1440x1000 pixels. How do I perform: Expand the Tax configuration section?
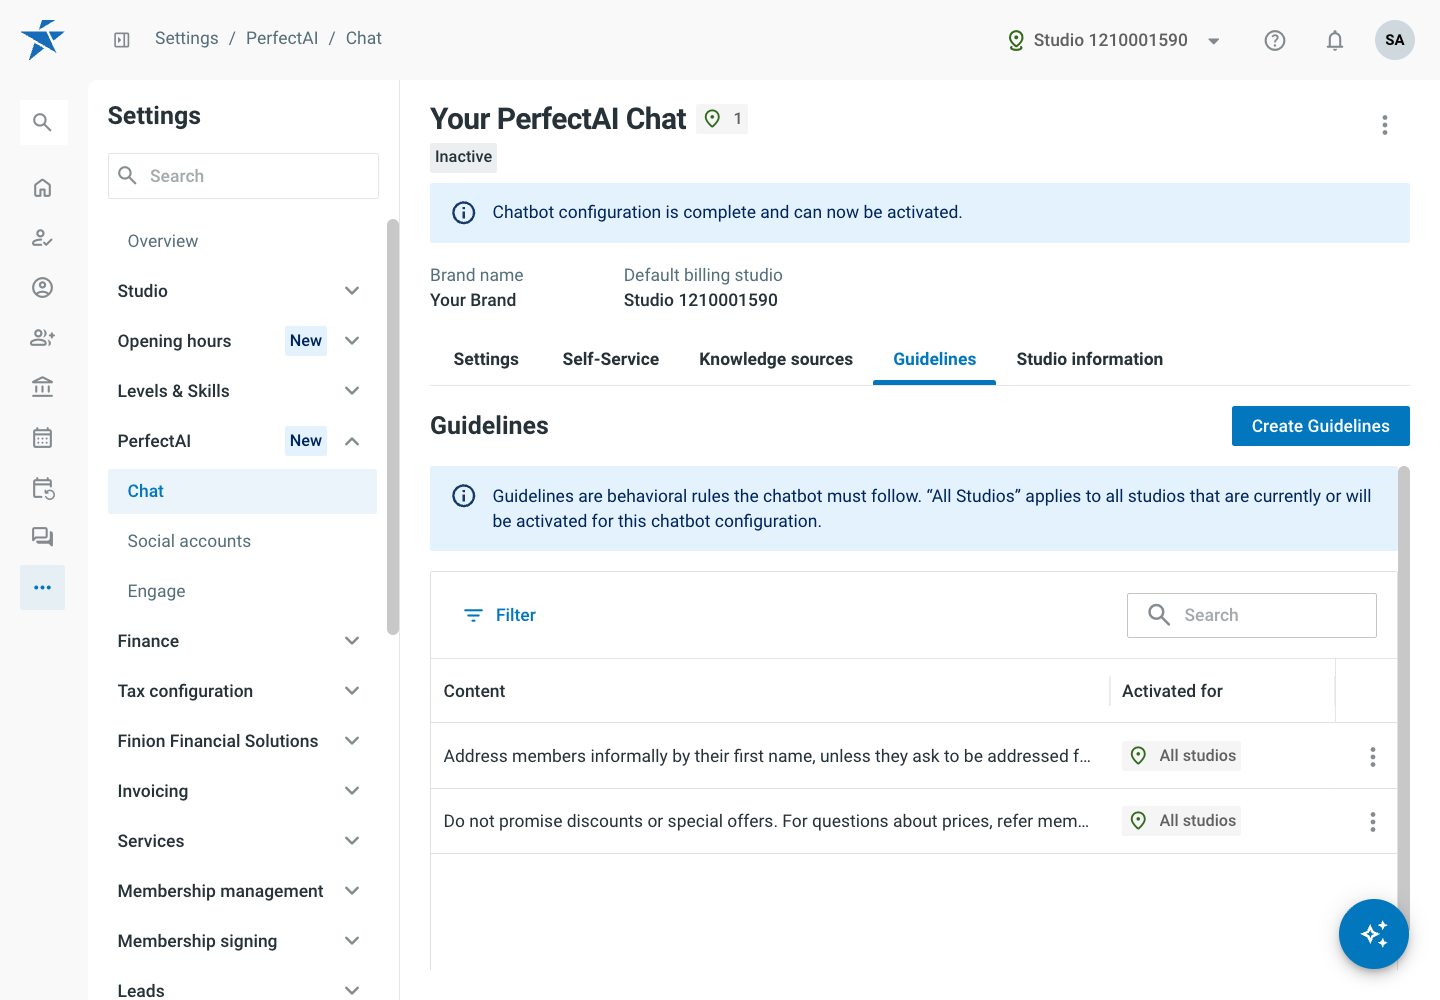(237, 691)
